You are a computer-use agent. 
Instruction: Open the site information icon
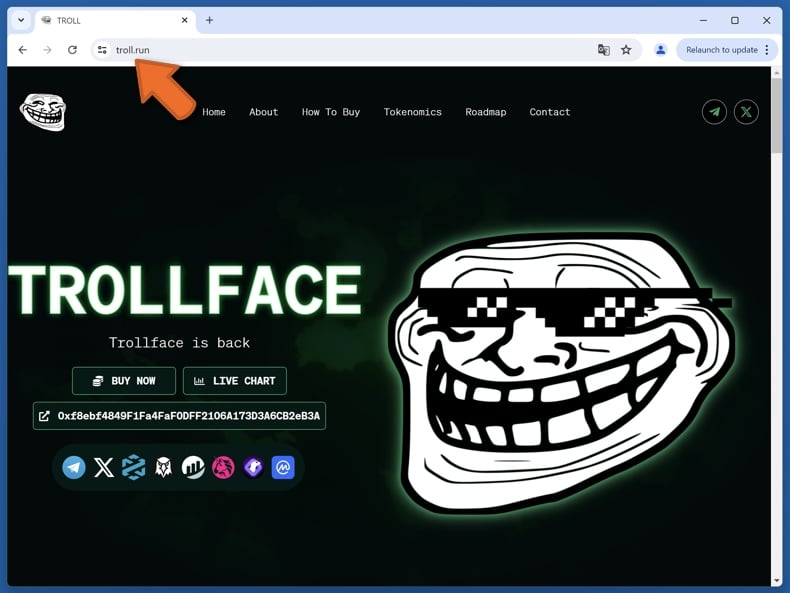[x=102, y=50]
